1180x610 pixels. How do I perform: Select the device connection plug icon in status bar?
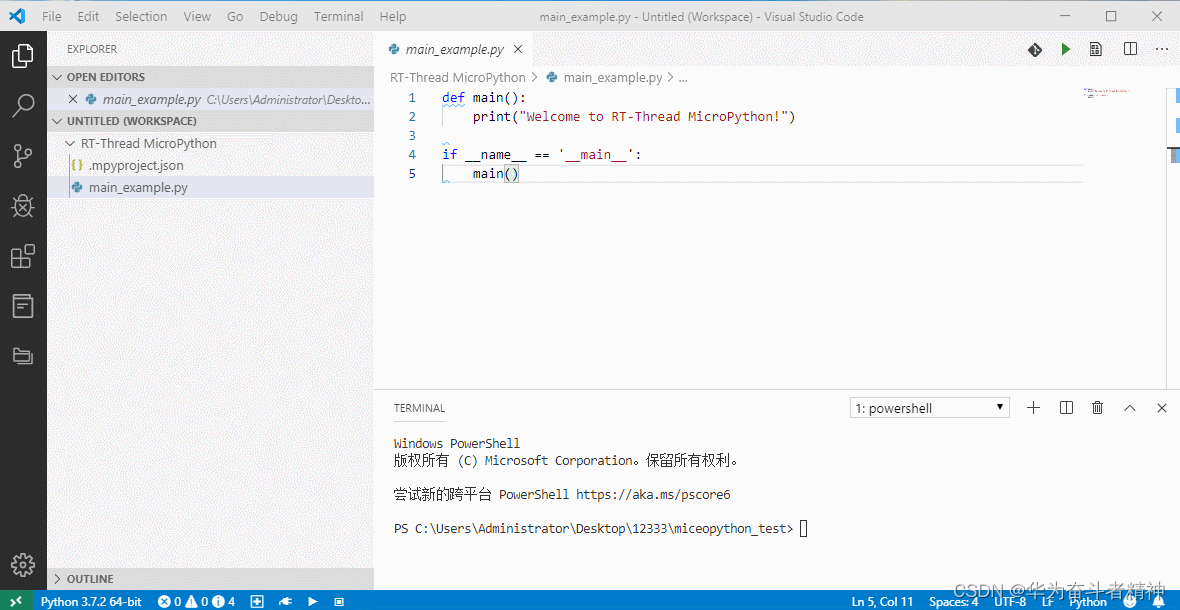click(x=285, y=601)
